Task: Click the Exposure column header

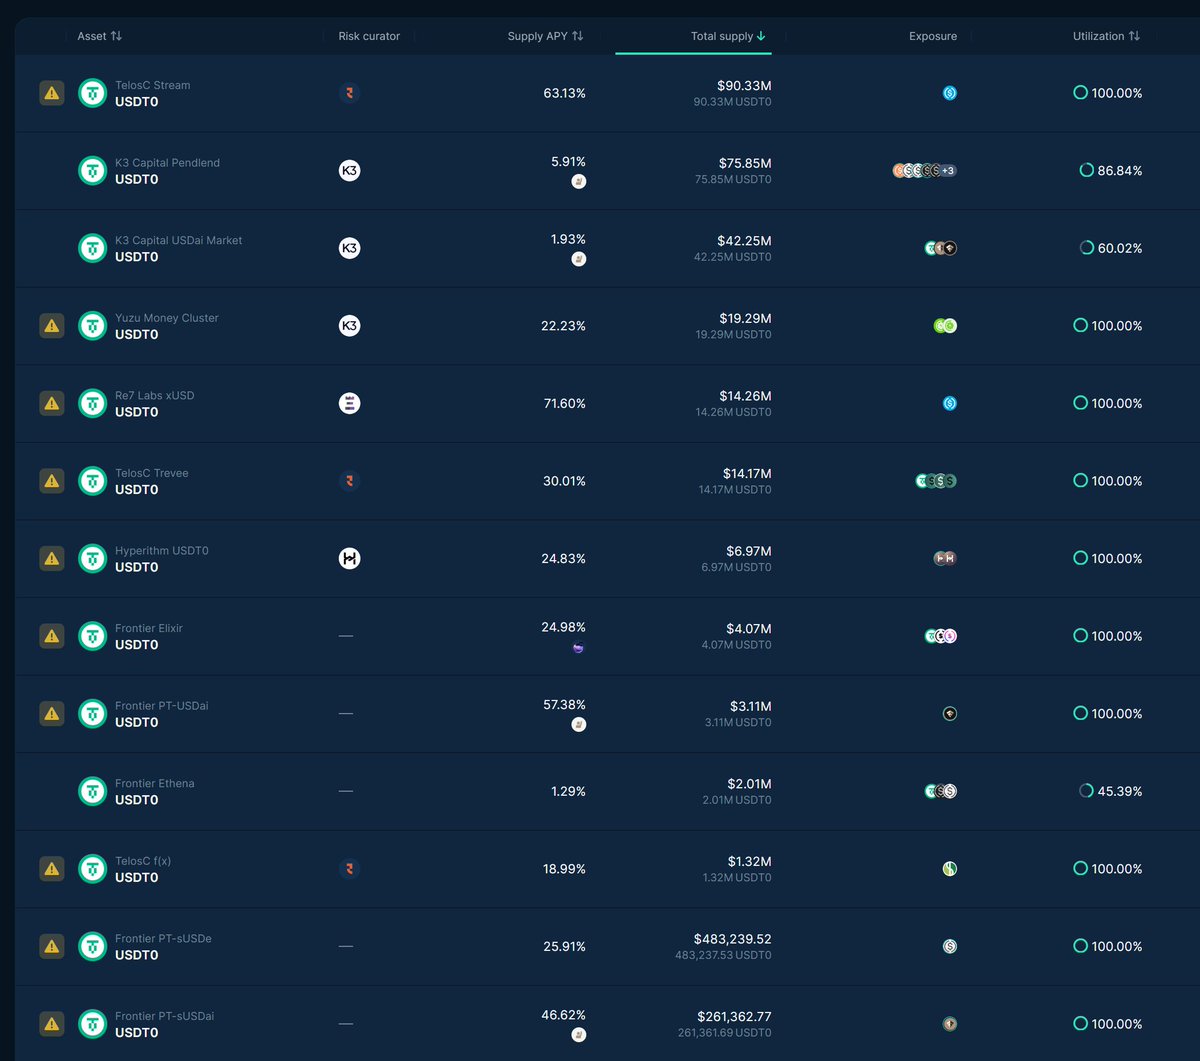Action: [x=933, y=36]
